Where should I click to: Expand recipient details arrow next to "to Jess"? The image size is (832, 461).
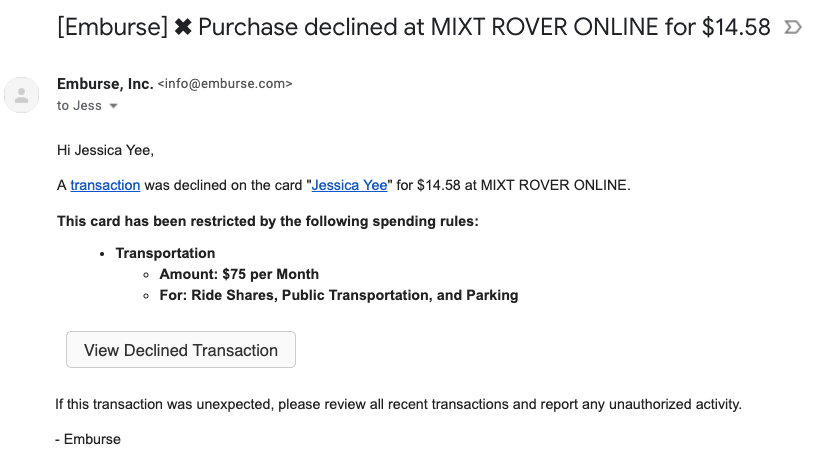(x=113, y=106)
